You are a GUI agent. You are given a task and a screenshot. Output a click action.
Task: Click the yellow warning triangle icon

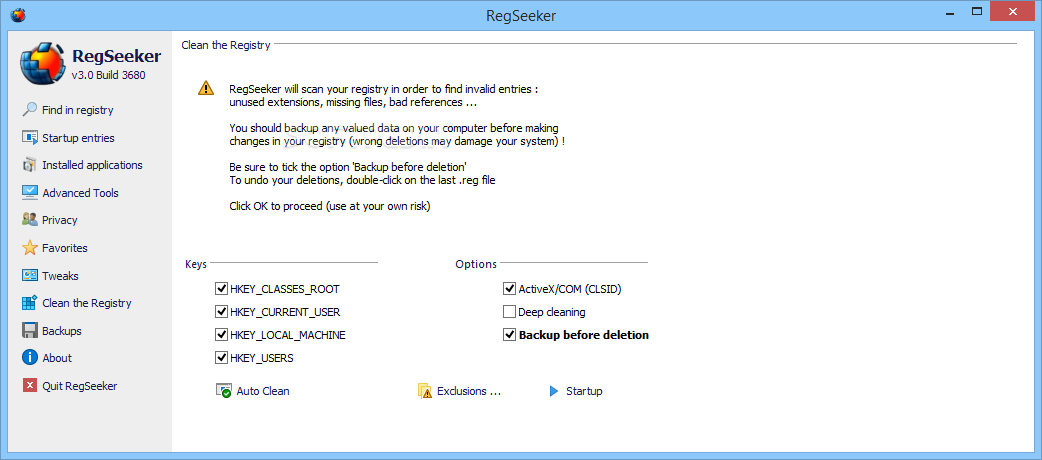coord(206,88)
